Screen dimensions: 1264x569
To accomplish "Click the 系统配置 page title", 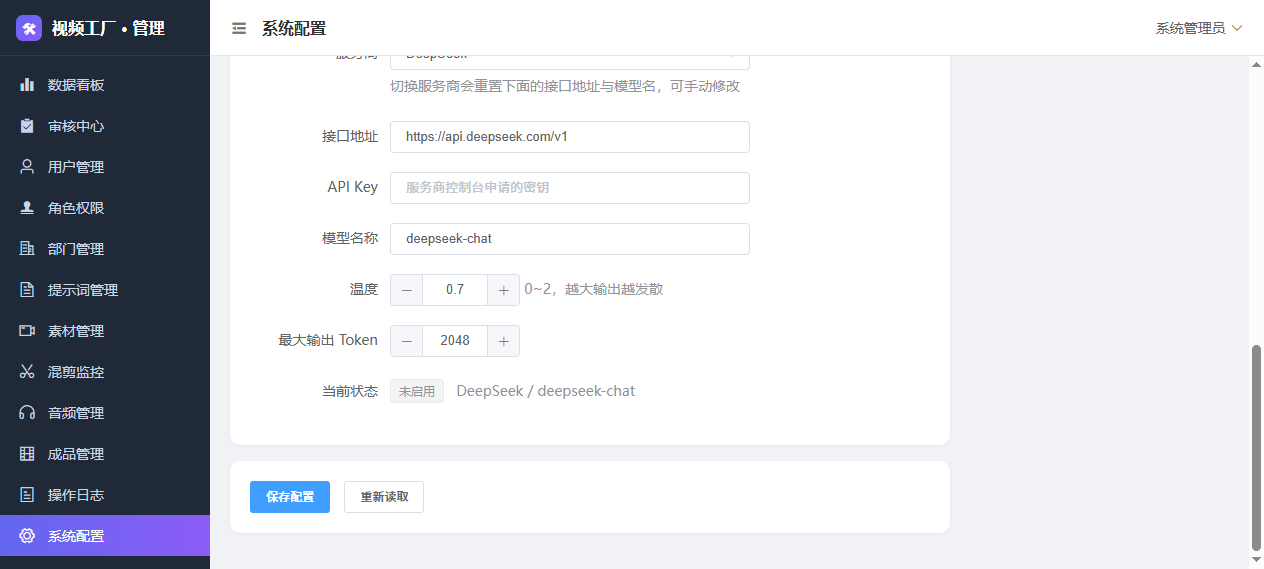I will [294, 29].
